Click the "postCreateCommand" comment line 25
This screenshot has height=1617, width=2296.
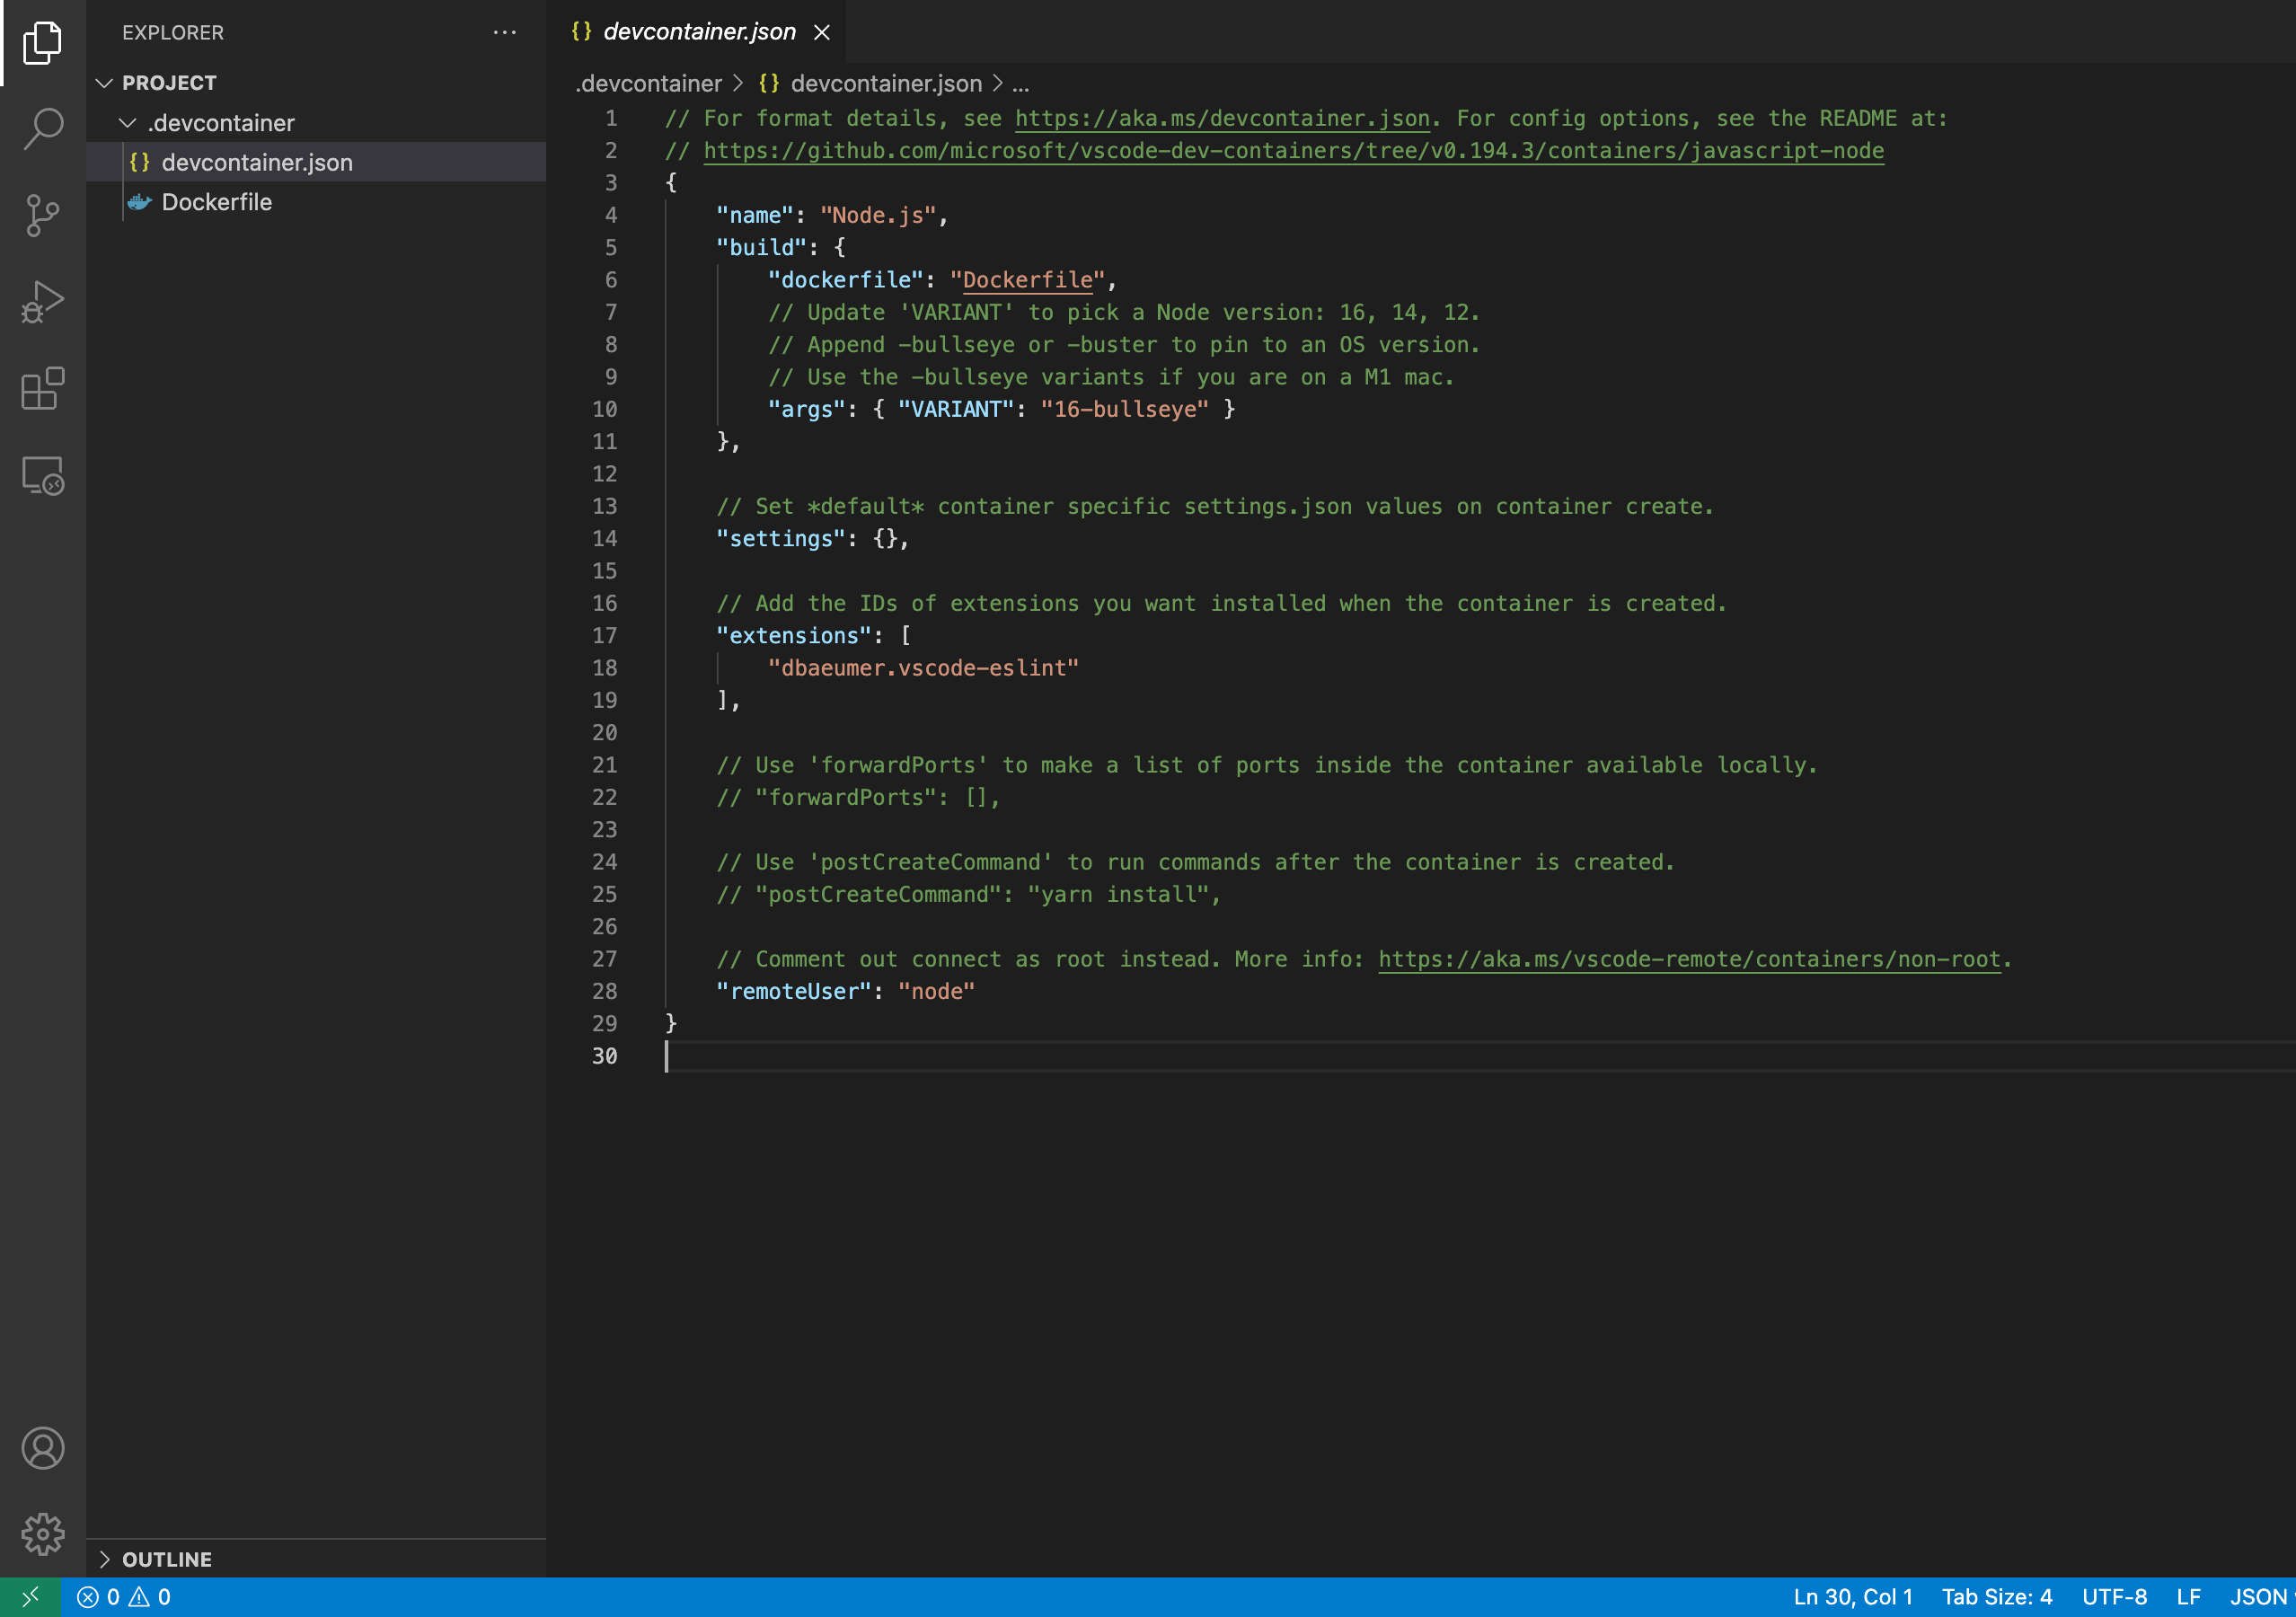[969, 895]
